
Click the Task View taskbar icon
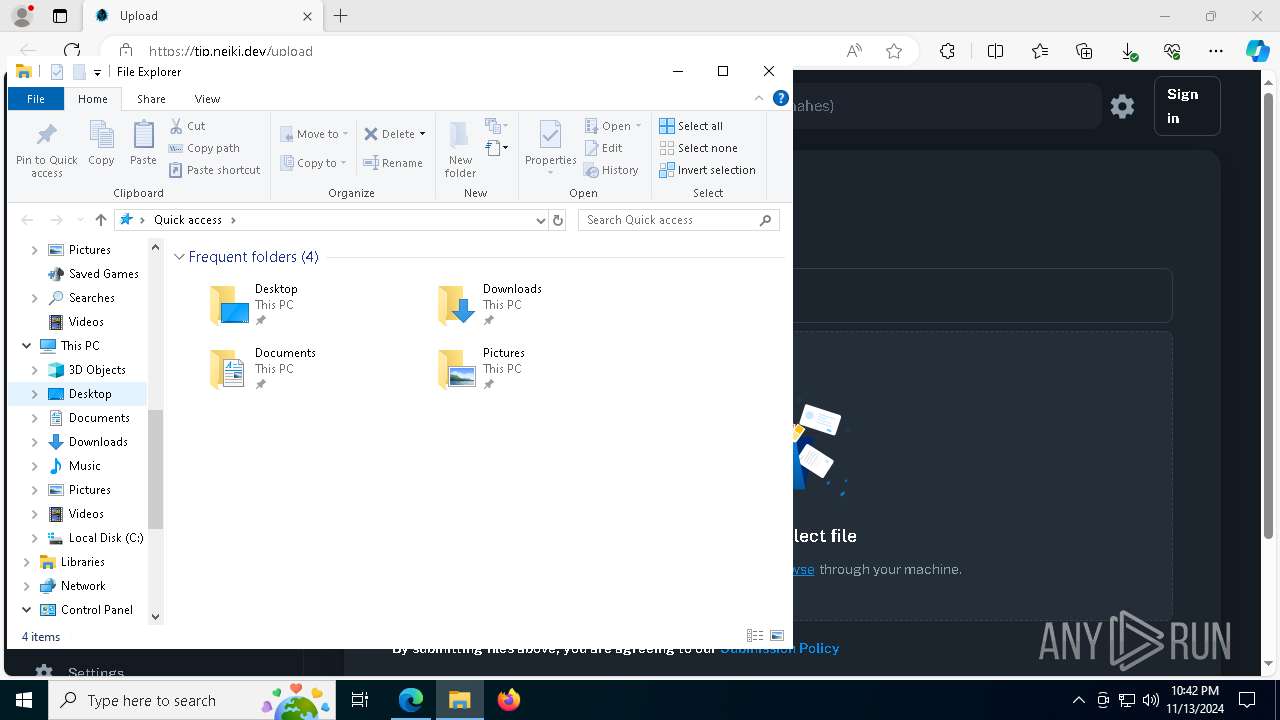(x=360, y=700)
